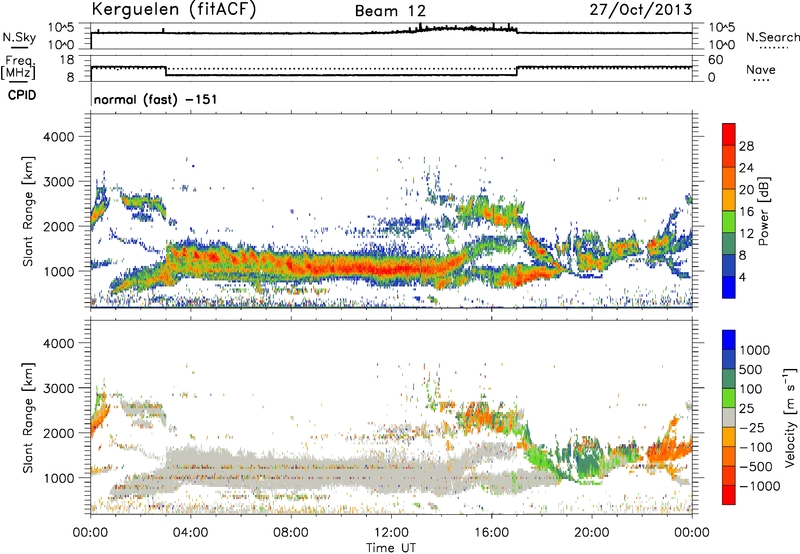
Task: Pick the red bottom velocity colorbar segment
Action: (x=729, y=495)
